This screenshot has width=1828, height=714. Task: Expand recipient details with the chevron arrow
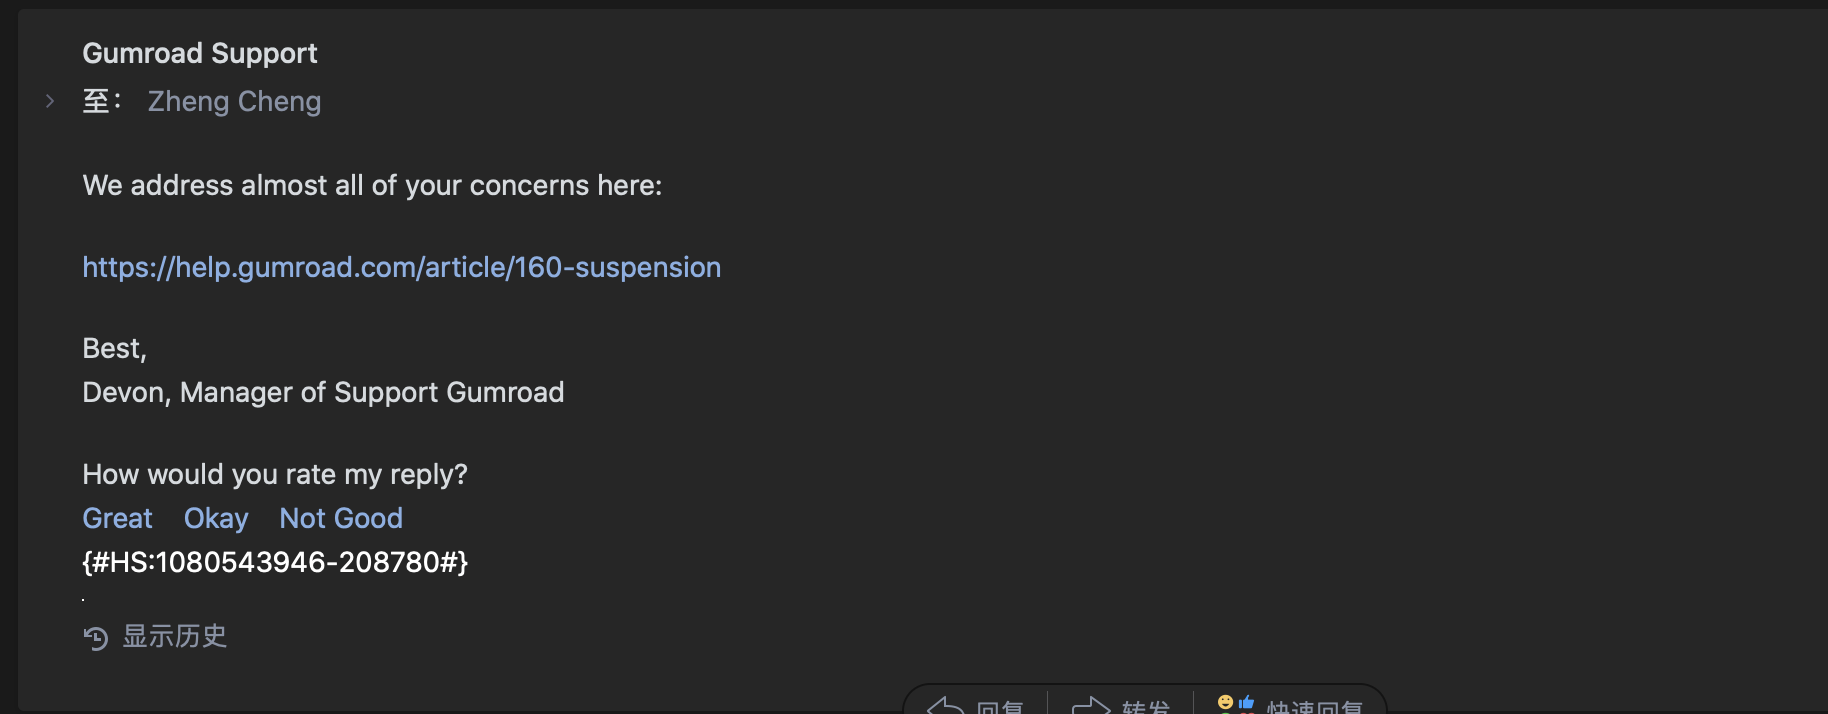50,101
